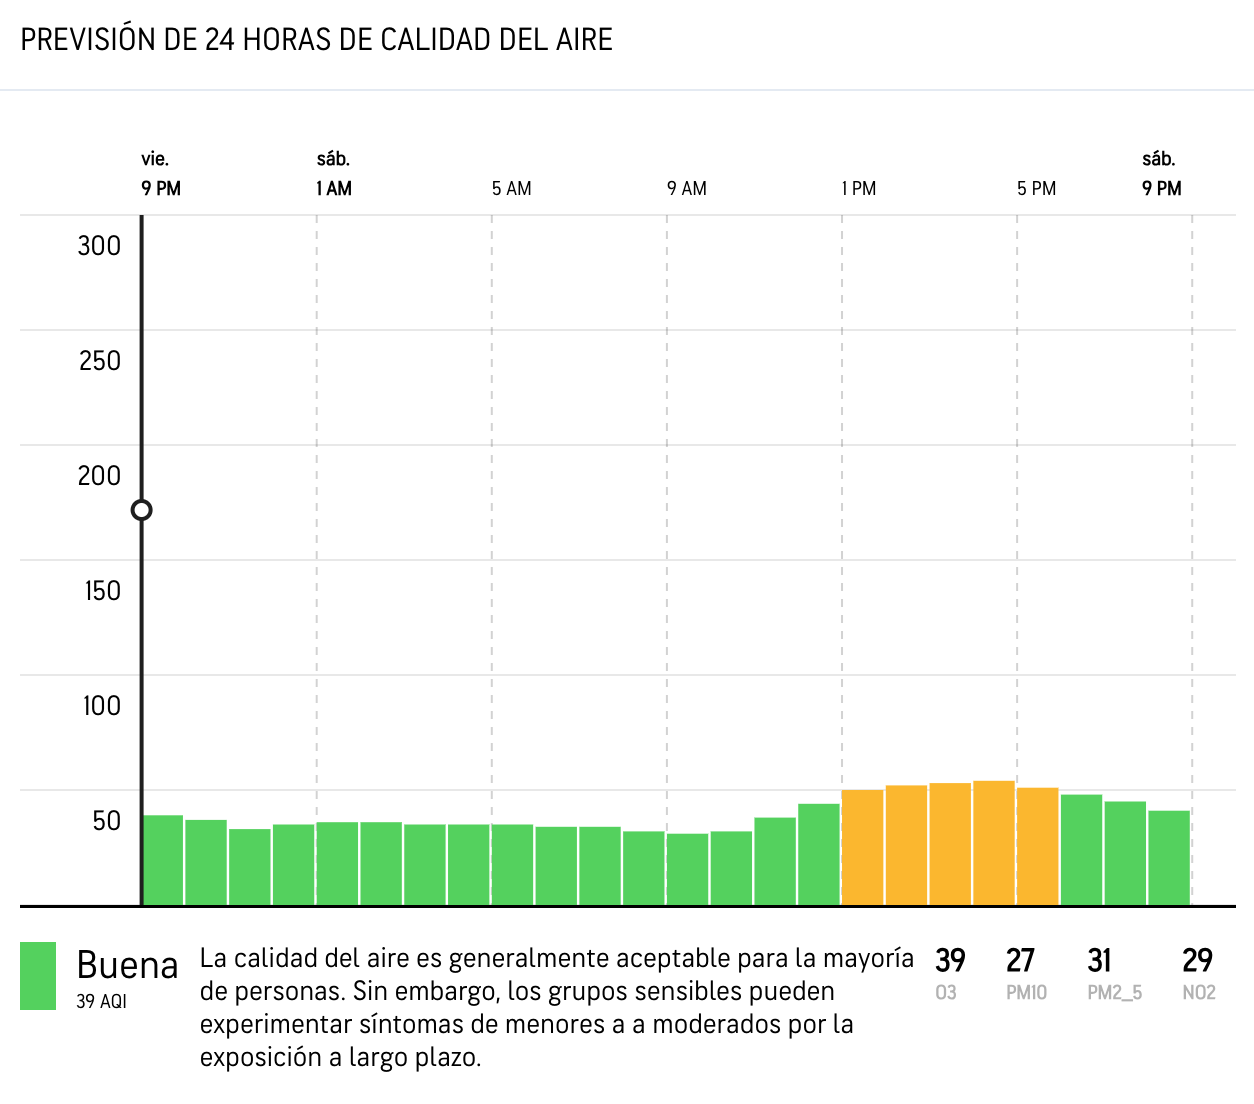Go to the sáb. 9 PM label at right
Screen dimensions: 1254x1104
pyautogui.click(x=1161, y=174)
